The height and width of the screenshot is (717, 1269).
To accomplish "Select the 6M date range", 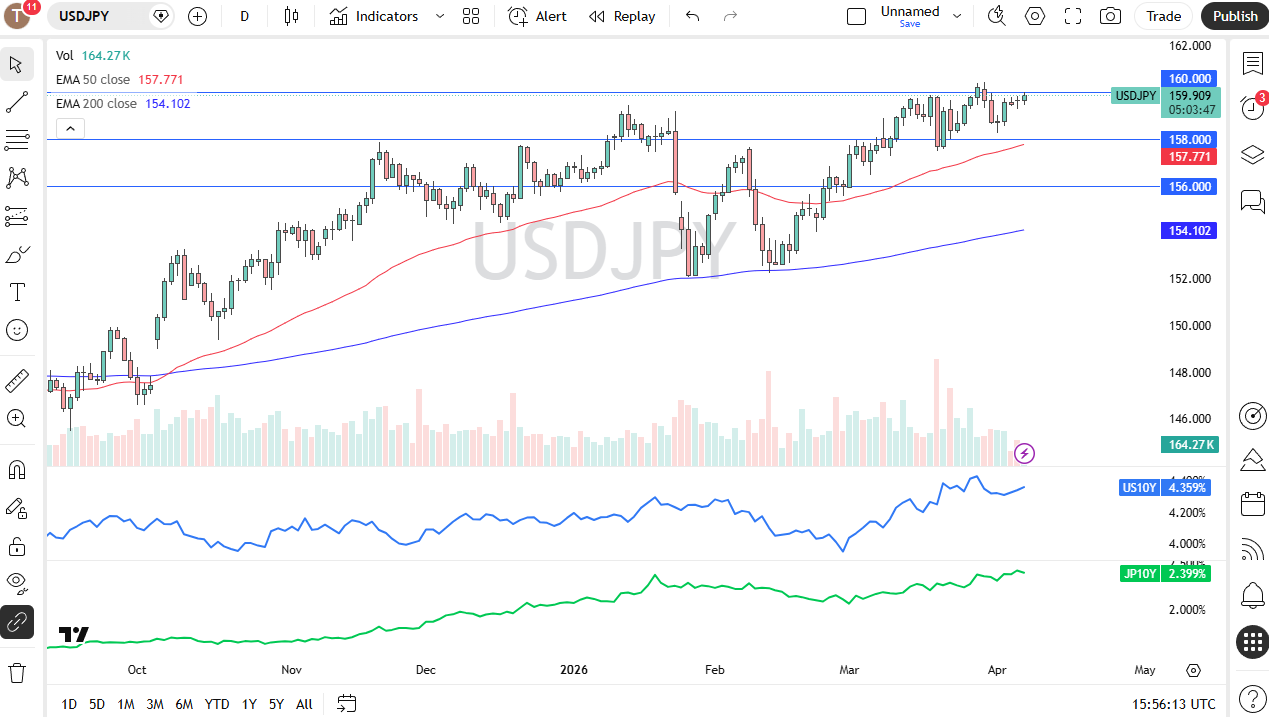I will point(184,704).
